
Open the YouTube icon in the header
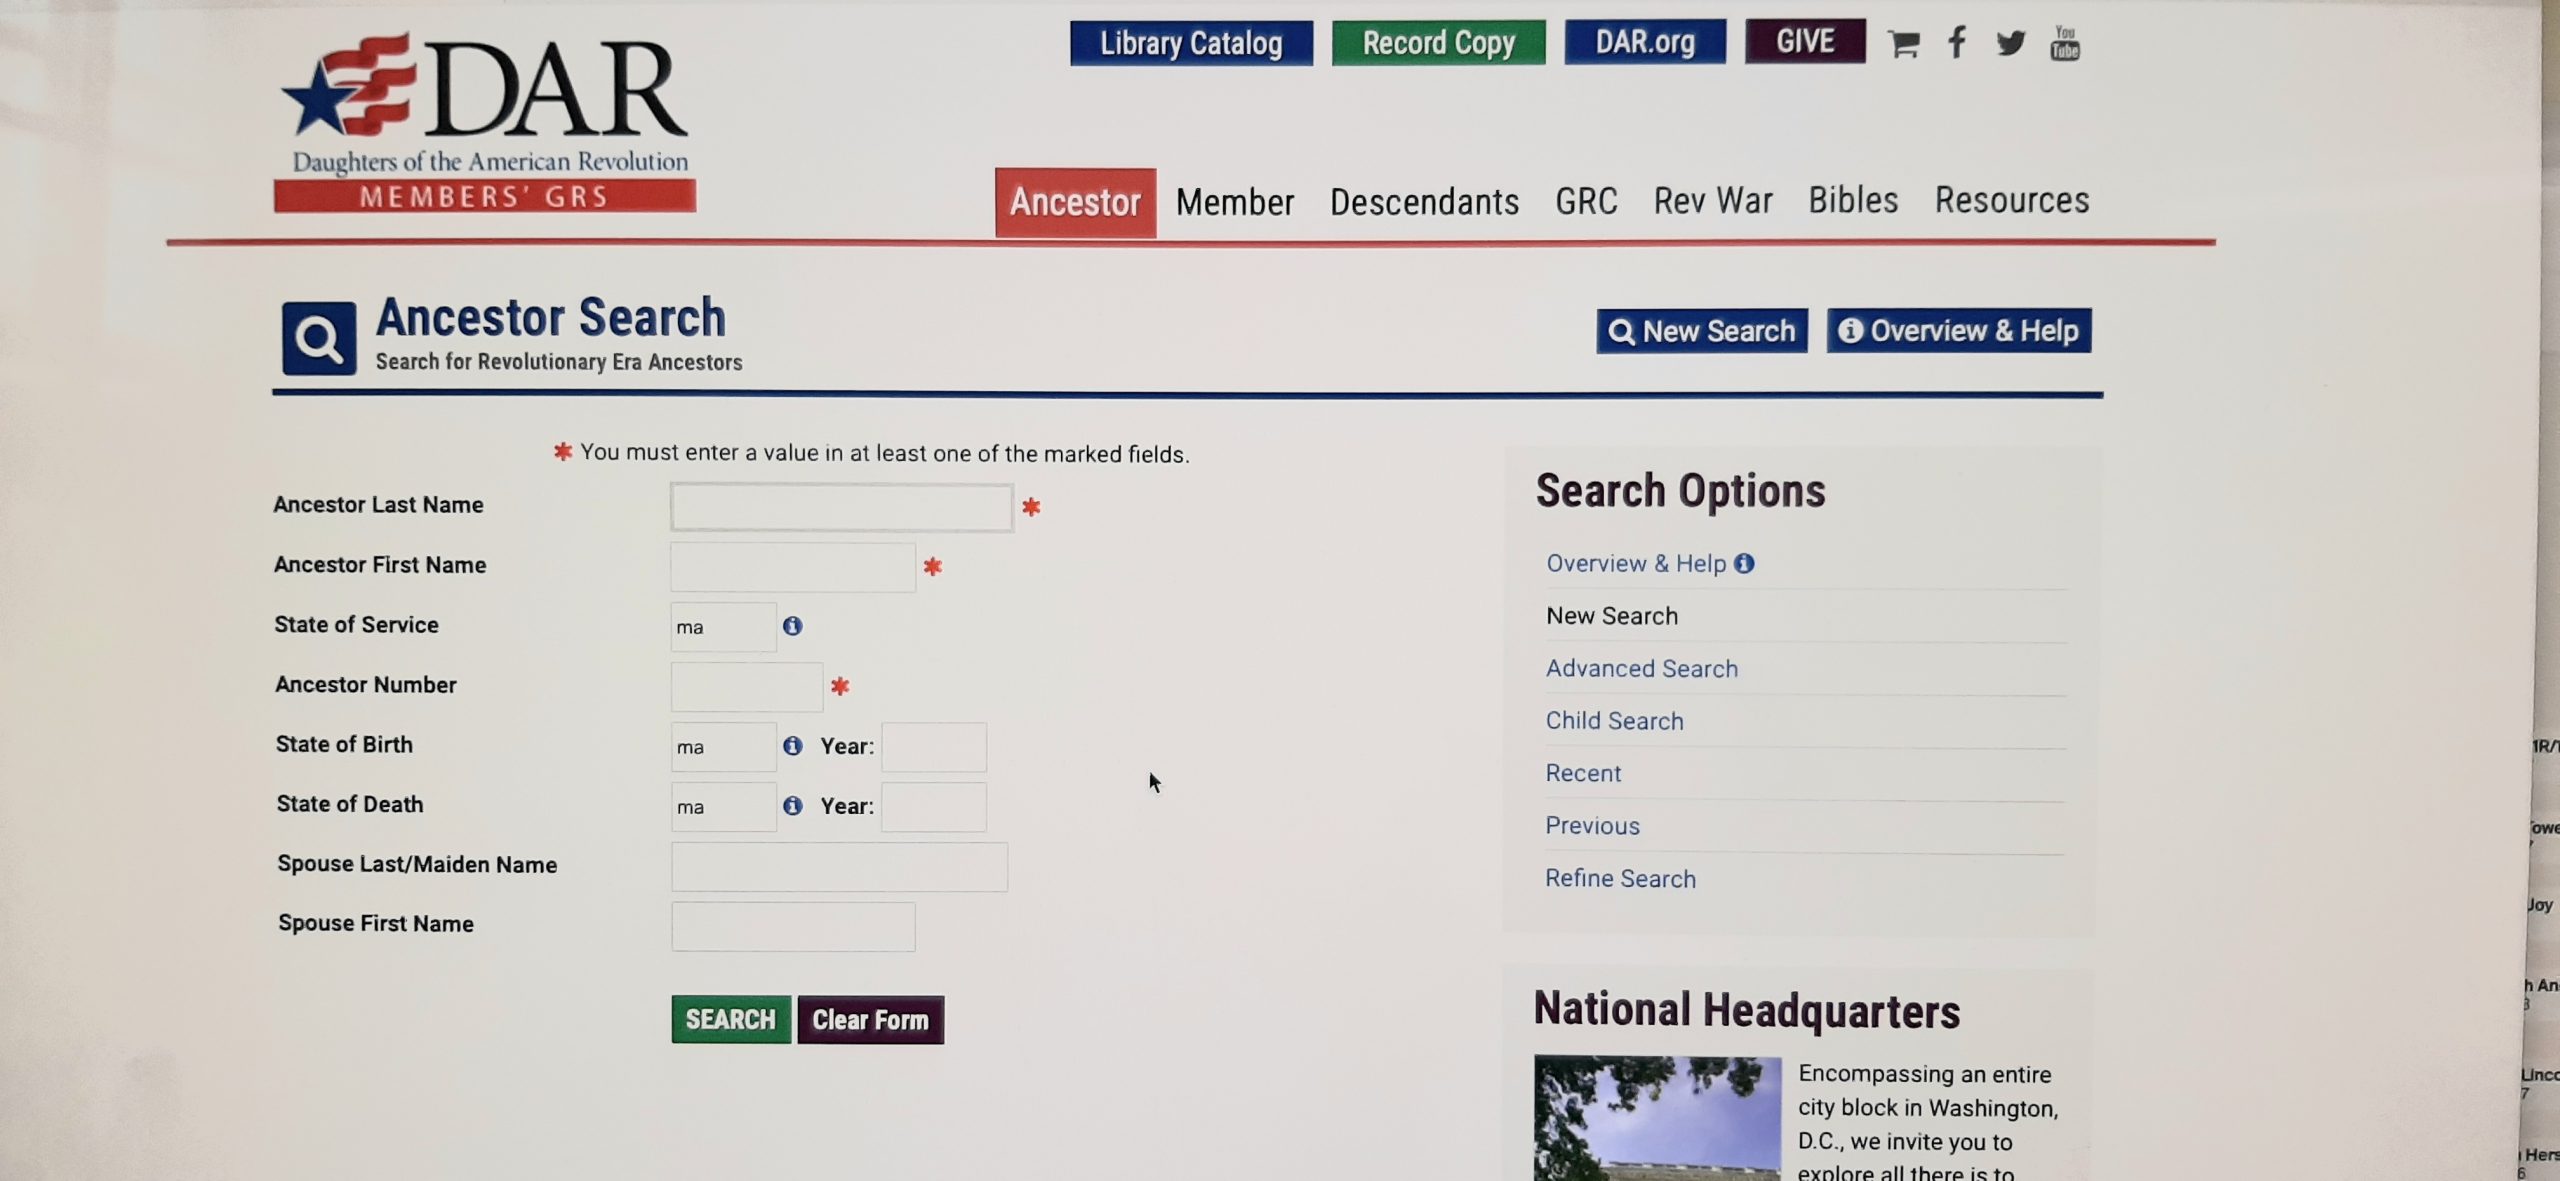(x=2065, y=44)
